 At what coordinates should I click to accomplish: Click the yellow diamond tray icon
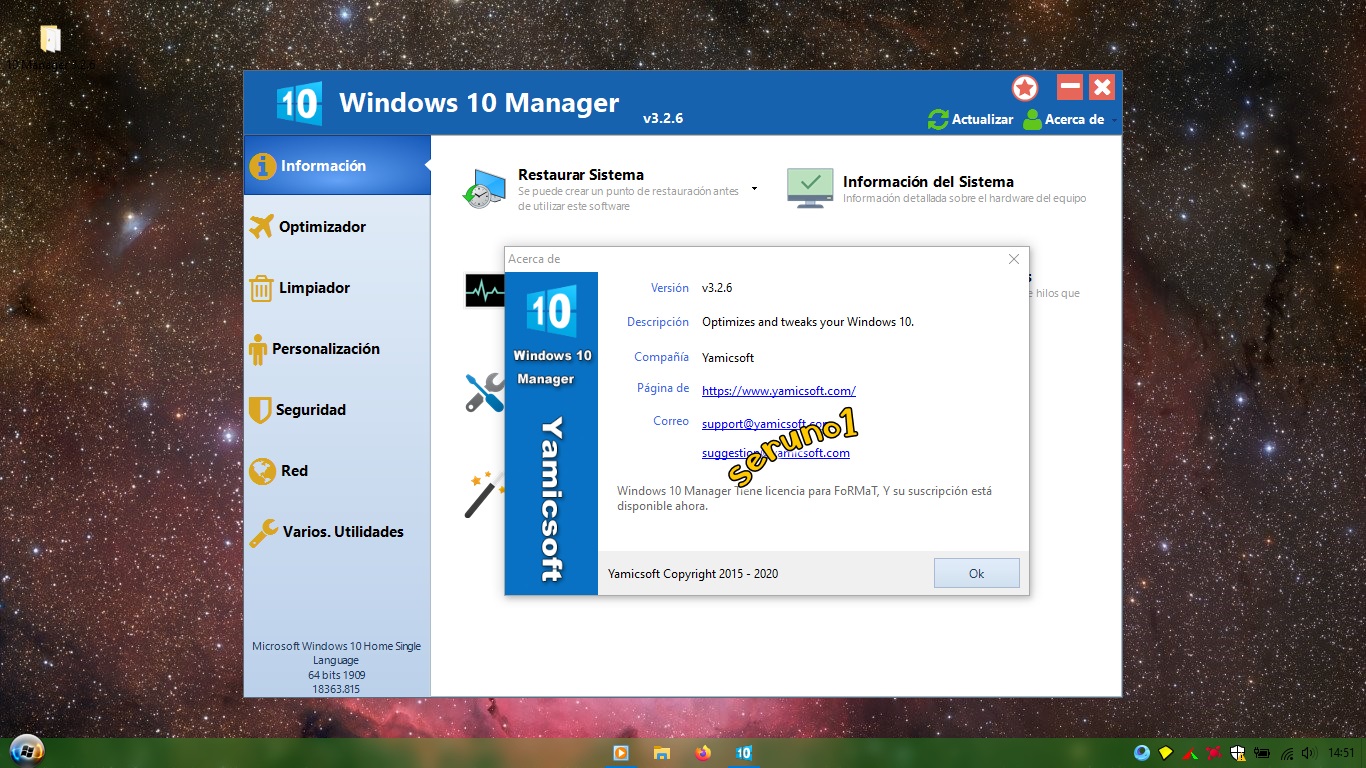point(1166,752)
